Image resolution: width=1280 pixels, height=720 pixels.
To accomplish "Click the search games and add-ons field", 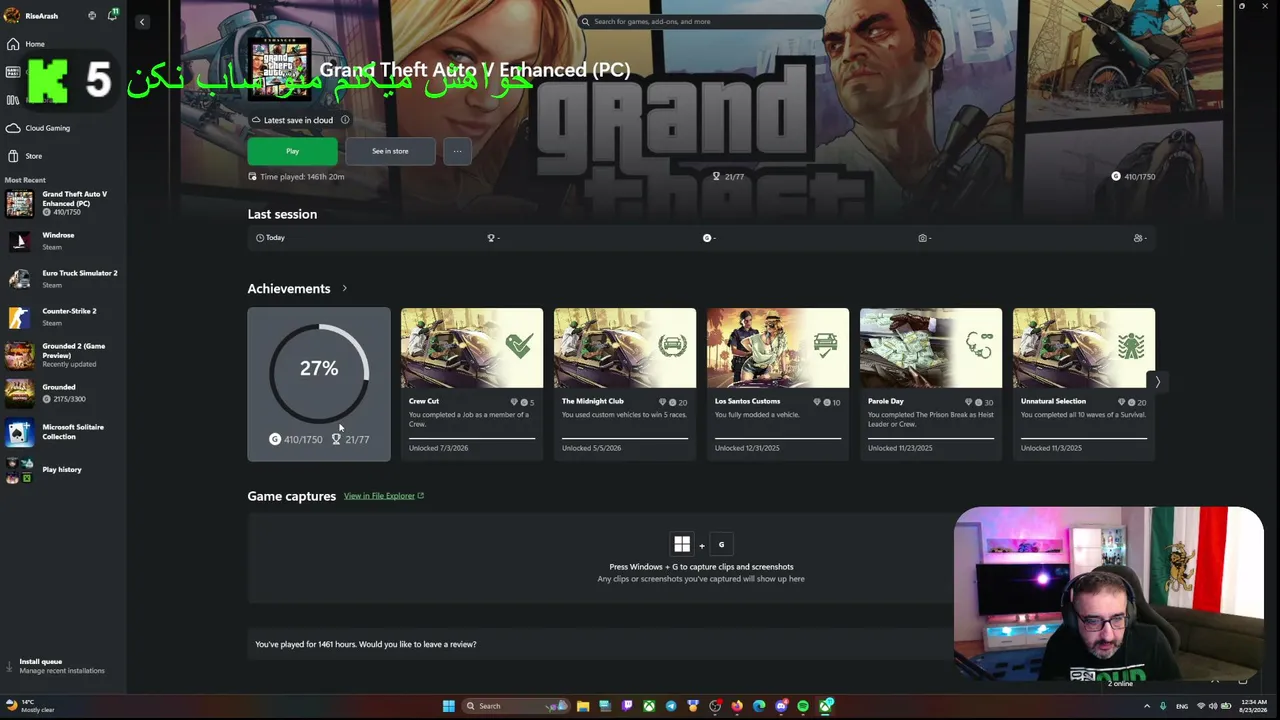I will (702, 21).
